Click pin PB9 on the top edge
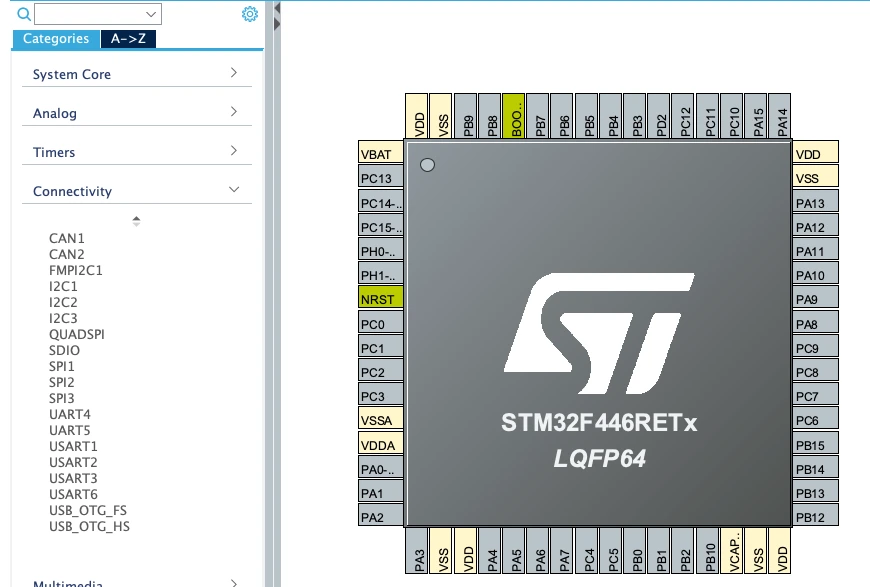870x587 pixels. [x=465, y=116]
